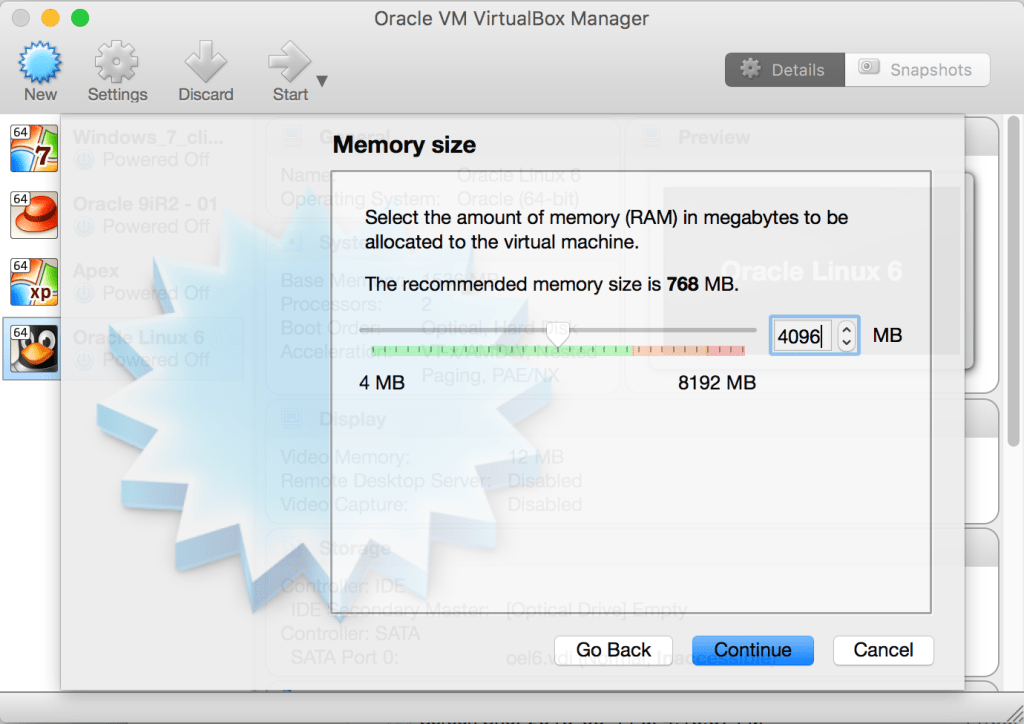Click the New virtual machine icon
1024x724 pixels.
tap(40, 61)
